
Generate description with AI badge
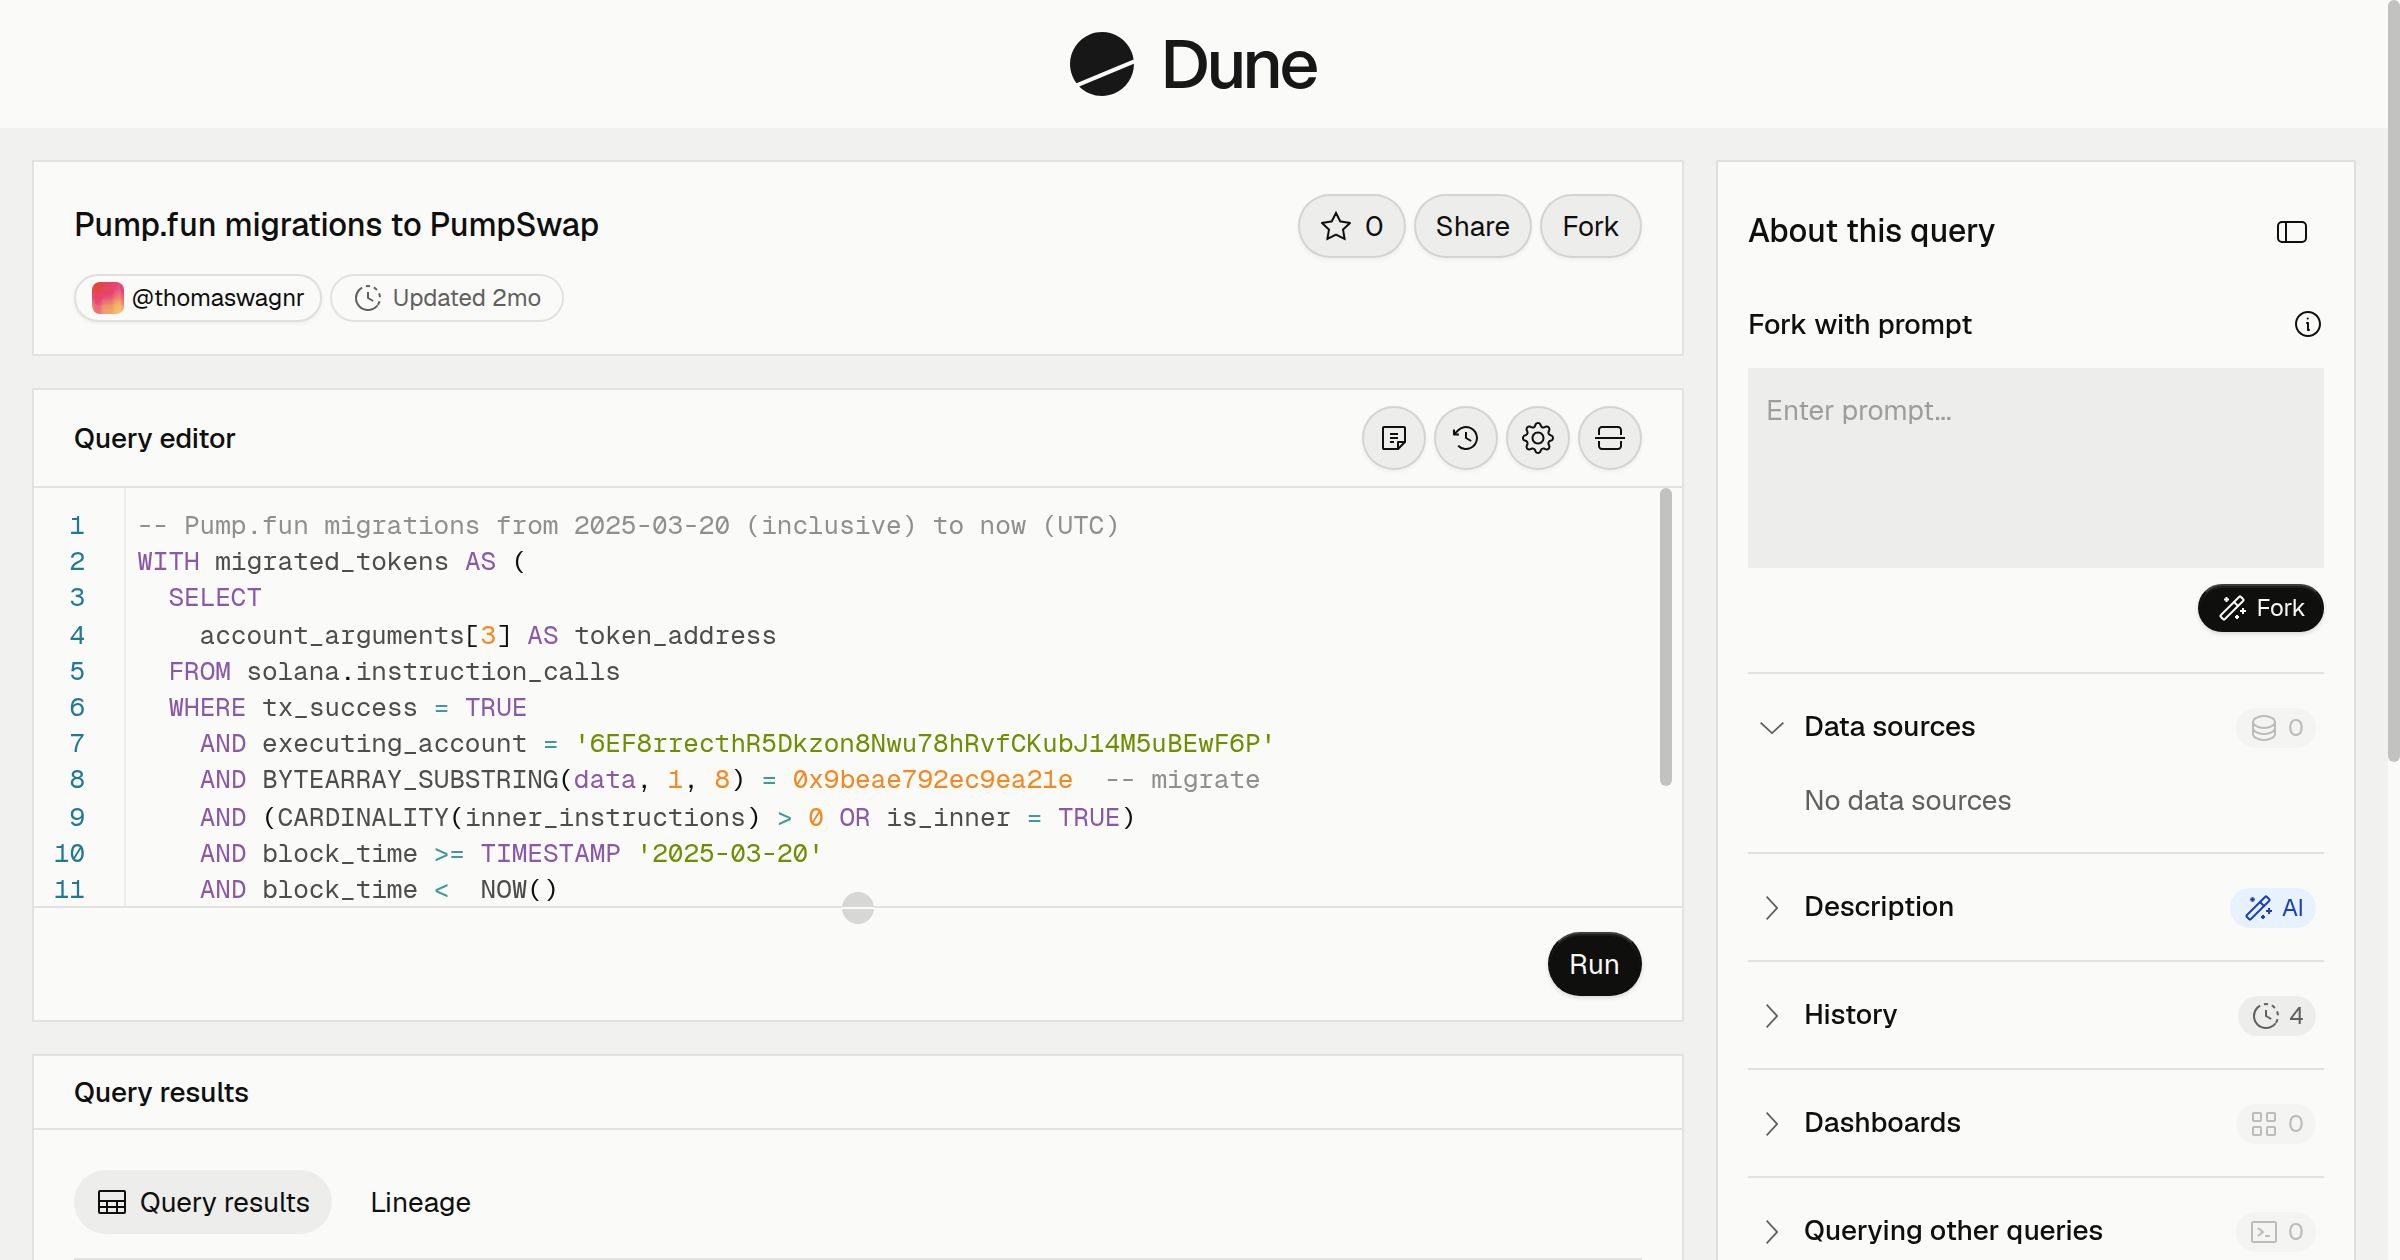click(x=2273, y=907)
